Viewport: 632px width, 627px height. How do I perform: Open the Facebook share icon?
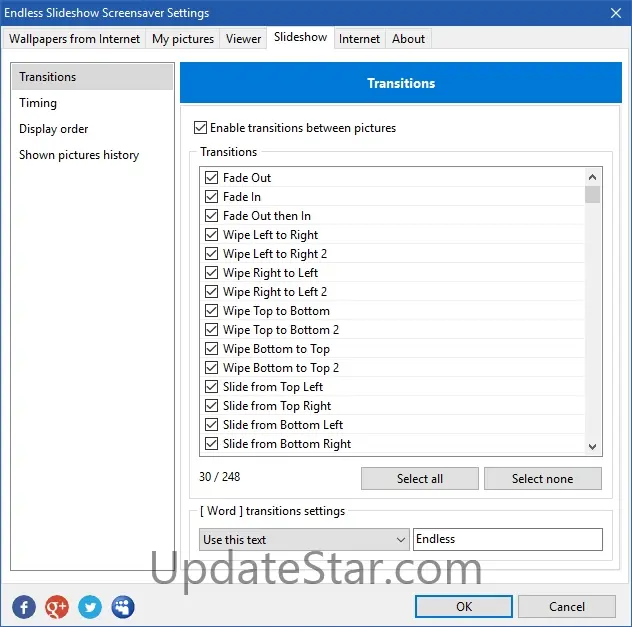click(24, 607)
